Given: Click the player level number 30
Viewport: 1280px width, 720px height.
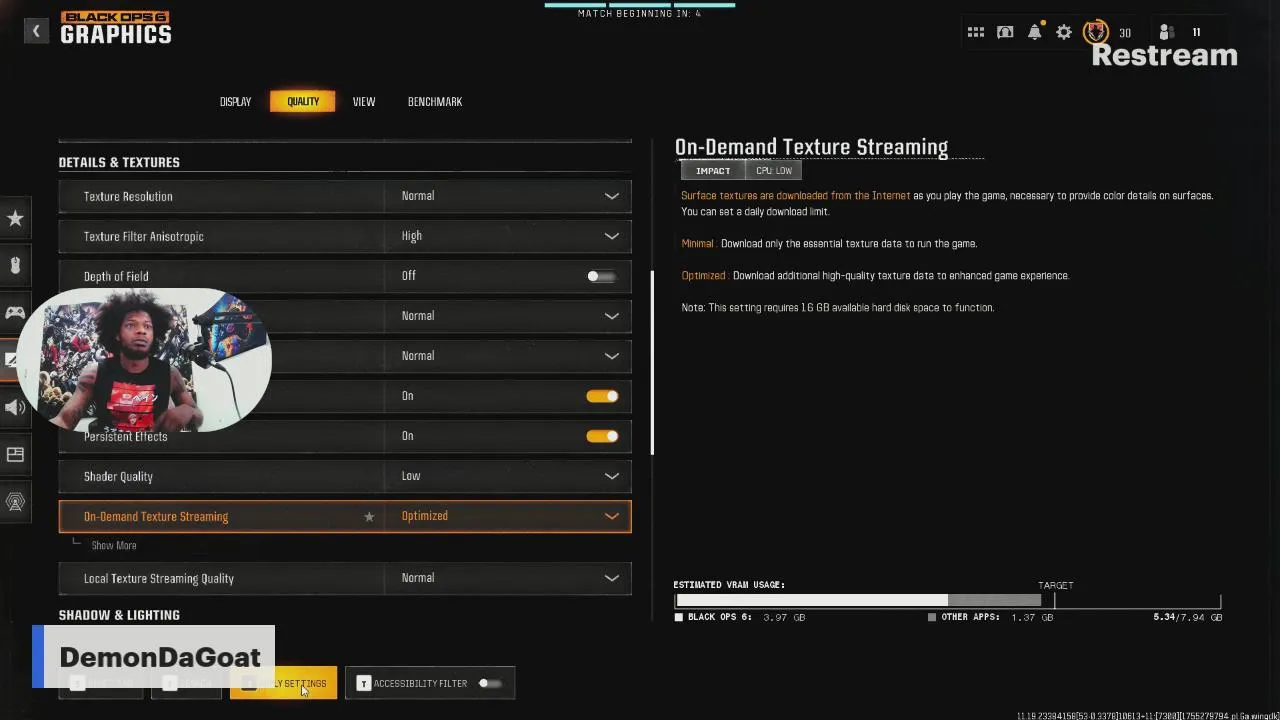Looking at the screenshot, I should point(1125,33).
